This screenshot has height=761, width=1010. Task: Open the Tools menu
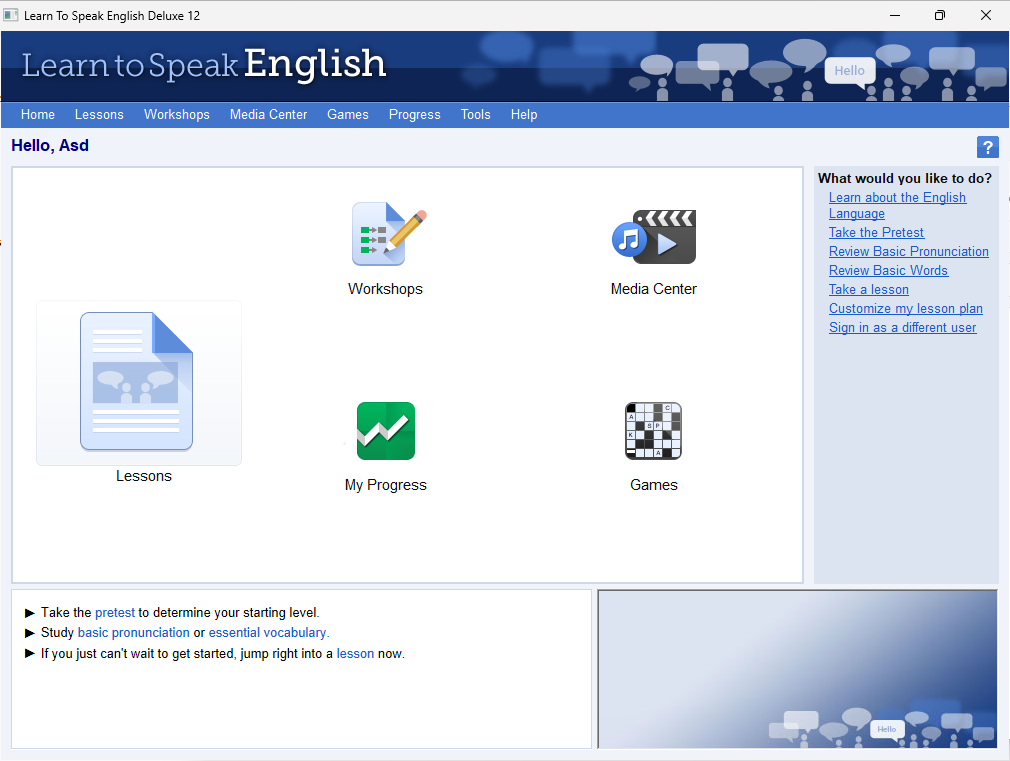click(475, 115)
